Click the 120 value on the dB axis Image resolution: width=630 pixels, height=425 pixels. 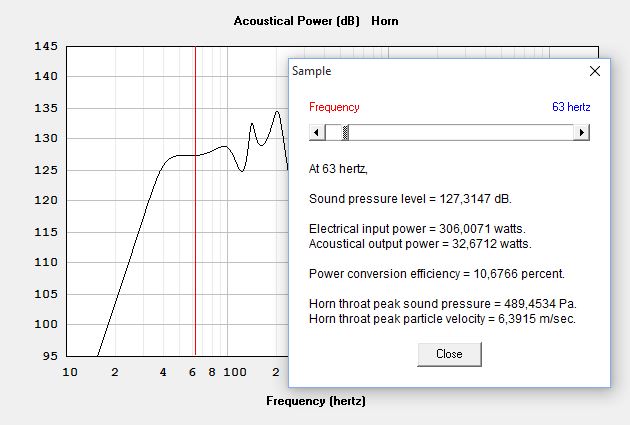click(46, 200)
